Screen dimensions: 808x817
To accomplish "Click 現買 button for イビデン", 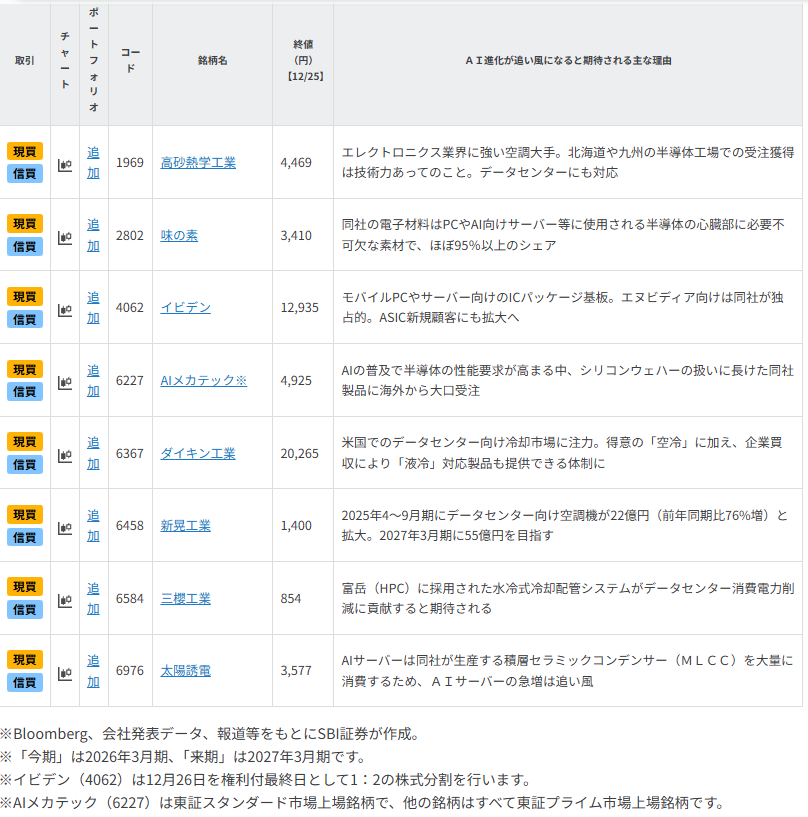I will (x=25, y=296).
